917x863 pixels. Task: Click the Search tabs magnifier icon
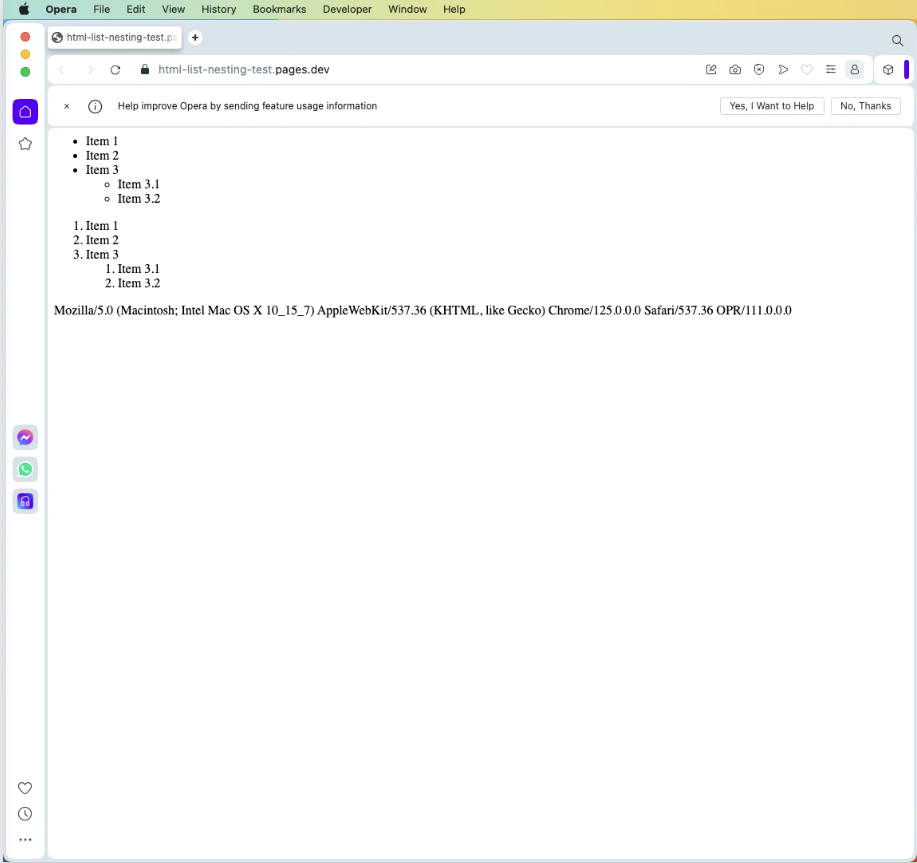(897, 40)
